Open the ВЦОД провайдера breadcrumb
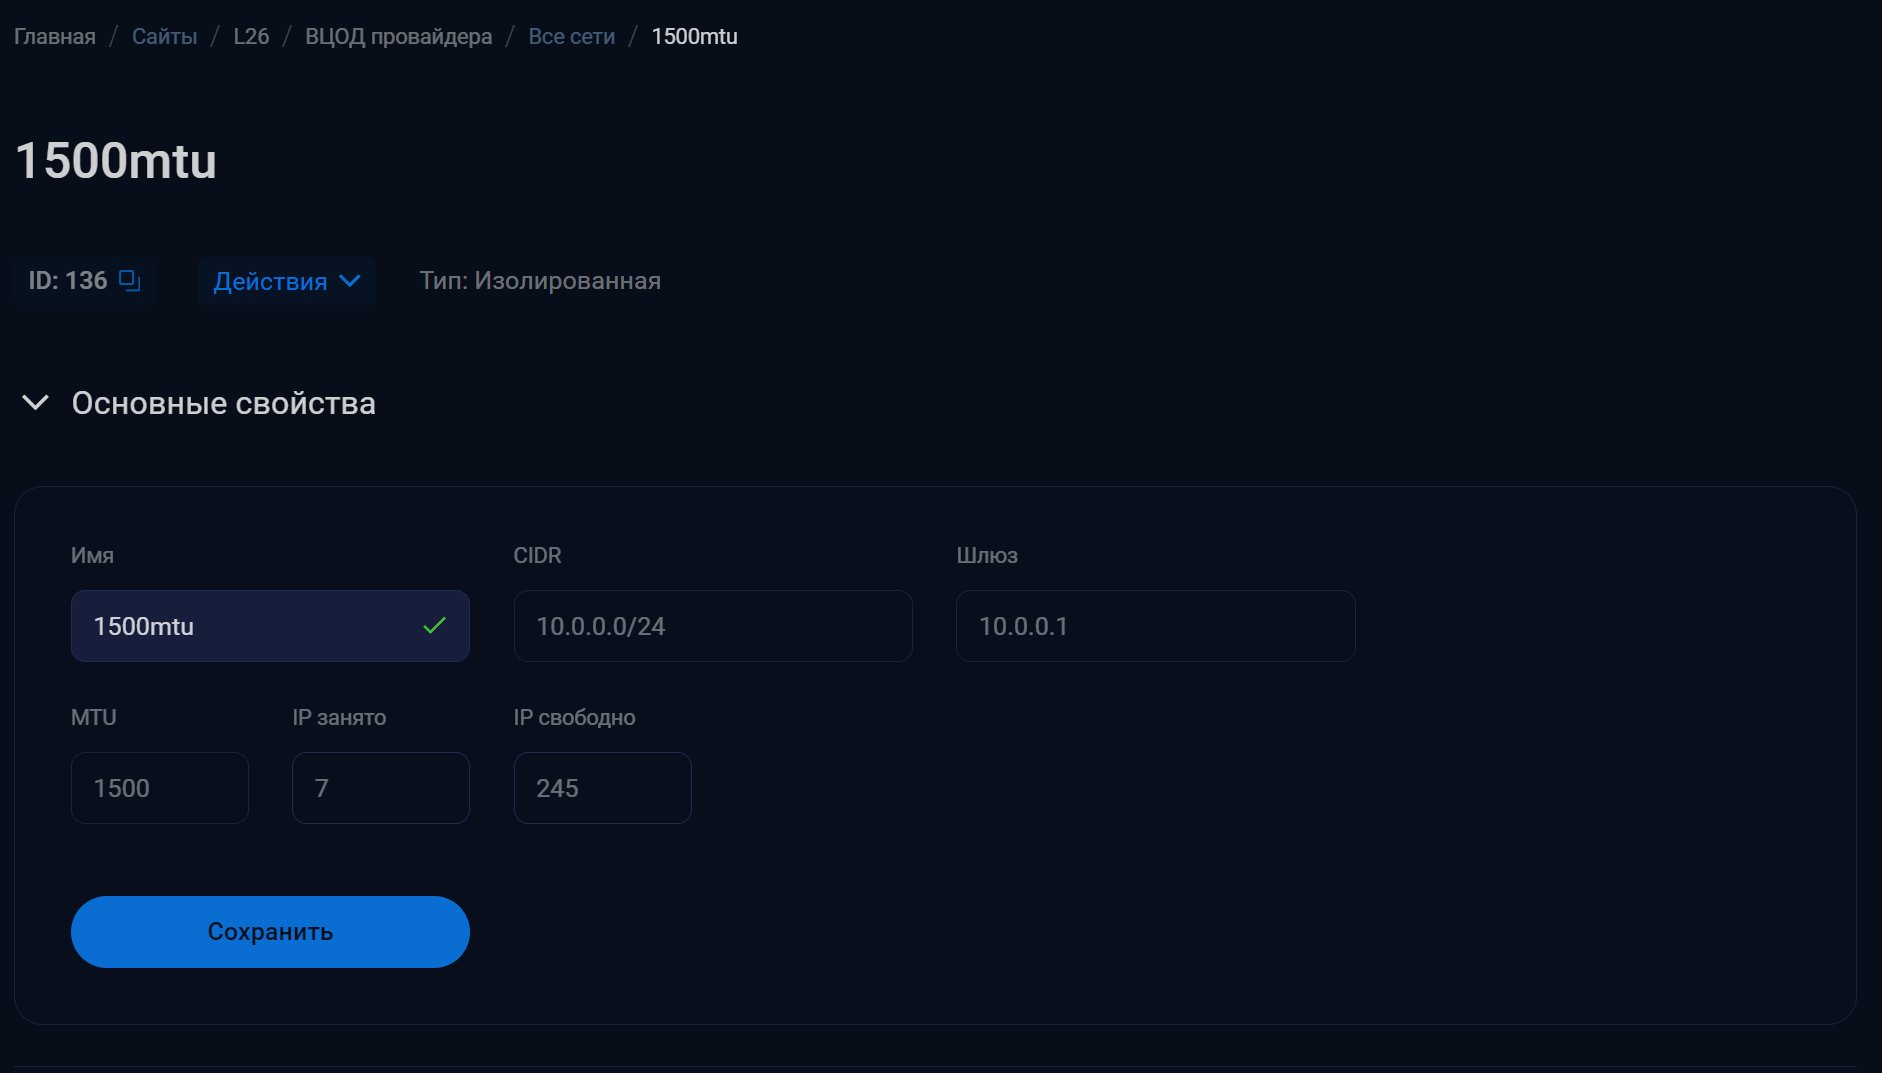This screenshot has width=1882, height=1073. click(x=398, y=37)
